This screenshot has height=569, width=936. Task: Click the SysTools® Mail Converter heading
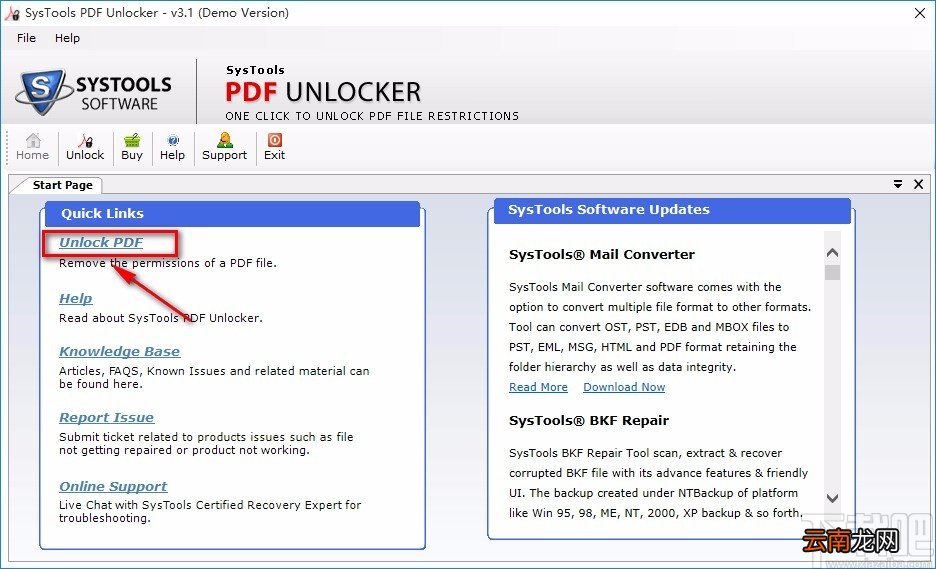point(602,255)
